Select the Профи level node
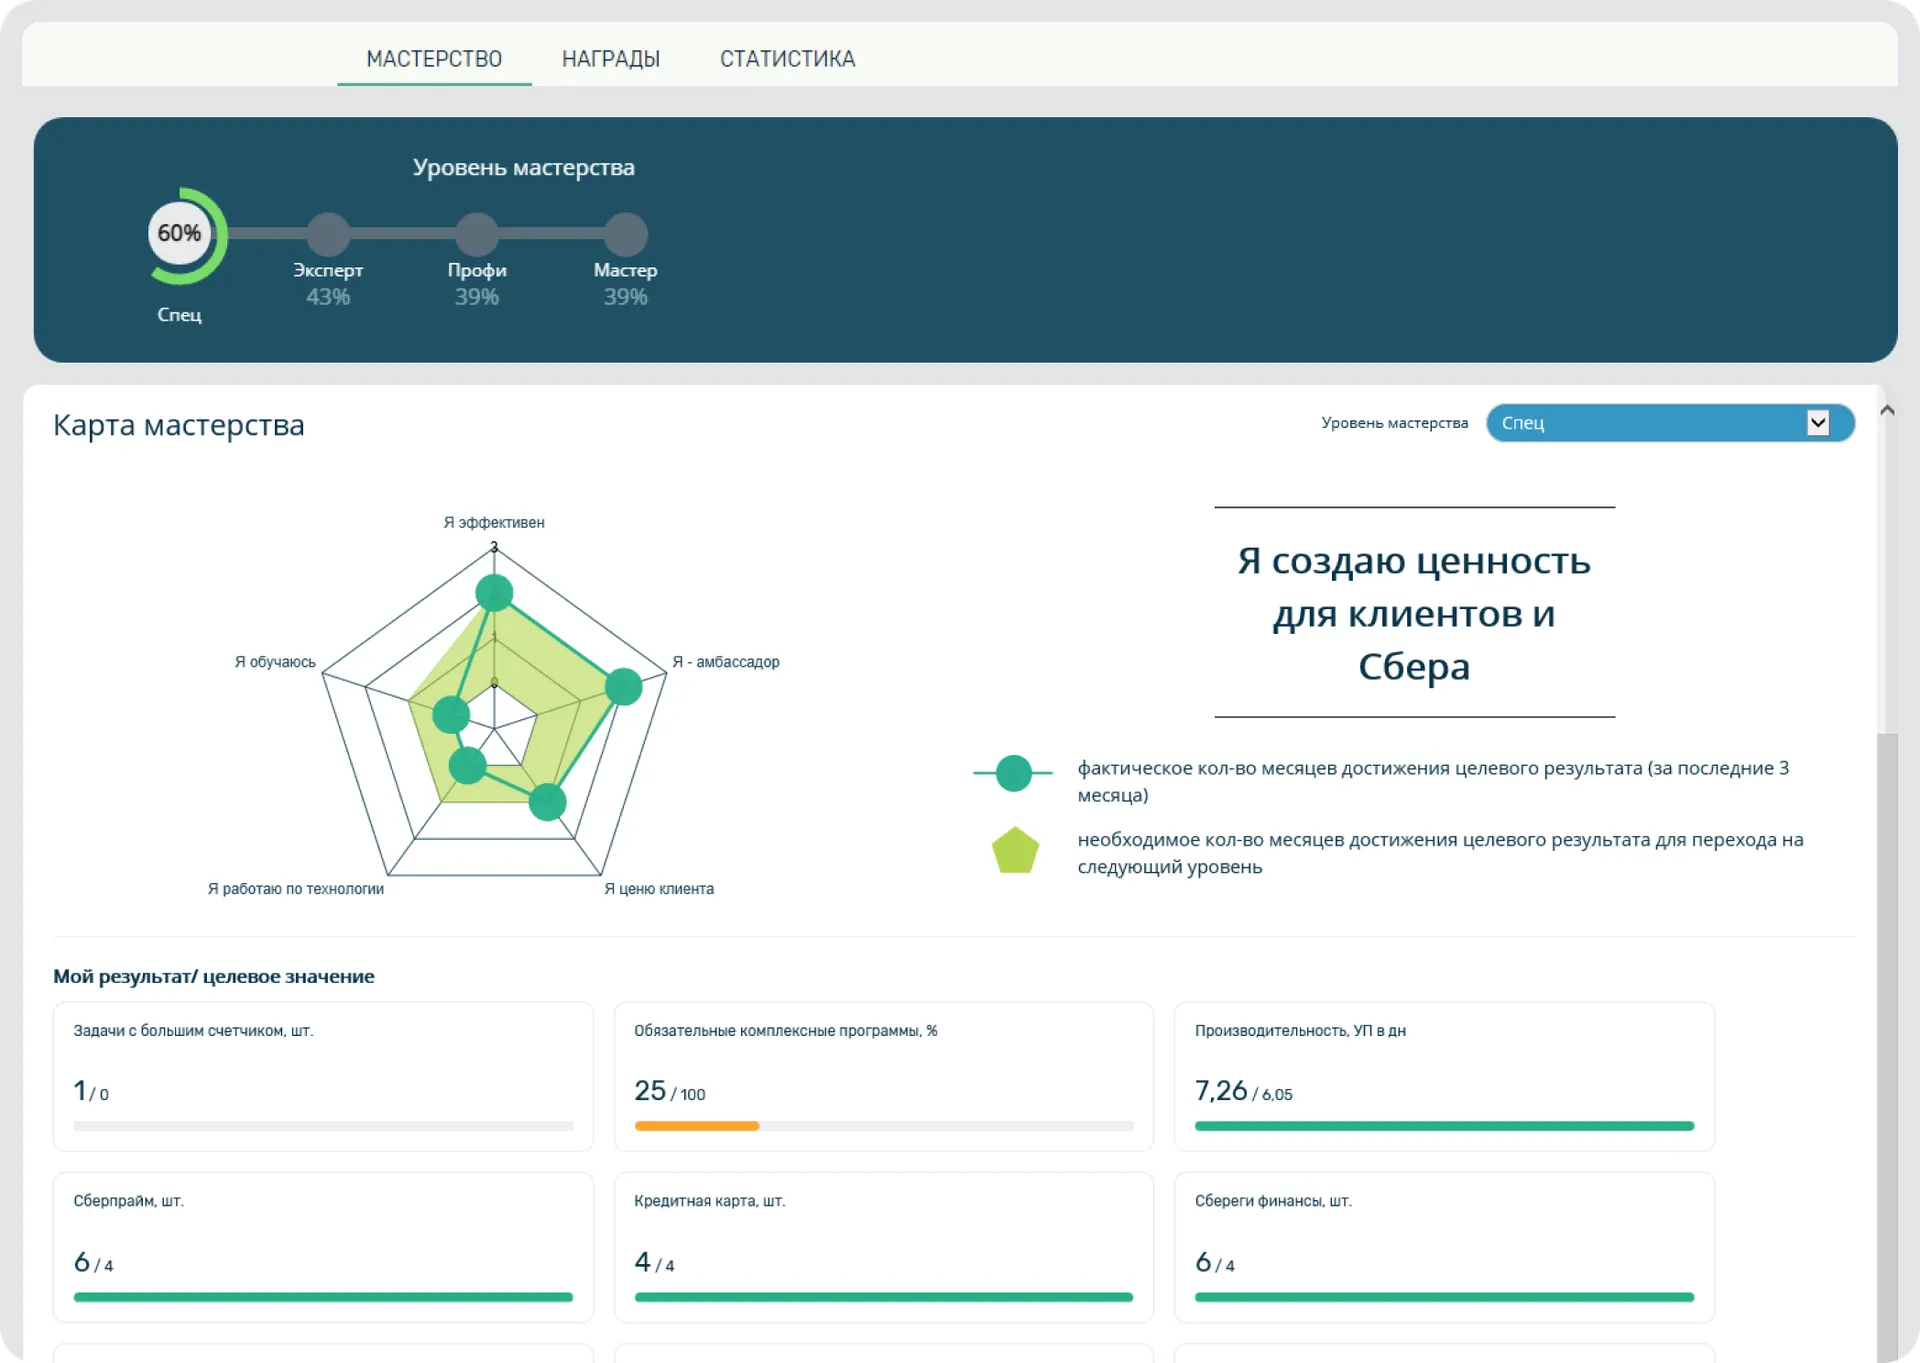The height and width of the screenshot is (1363, 1920). pos(477,234)
